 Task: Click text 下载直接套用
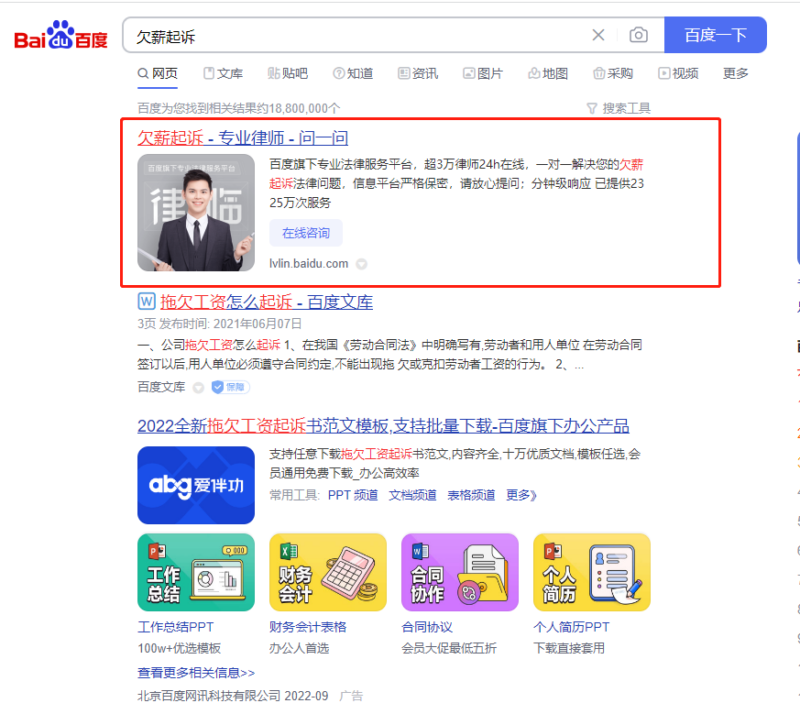[569, 649]
